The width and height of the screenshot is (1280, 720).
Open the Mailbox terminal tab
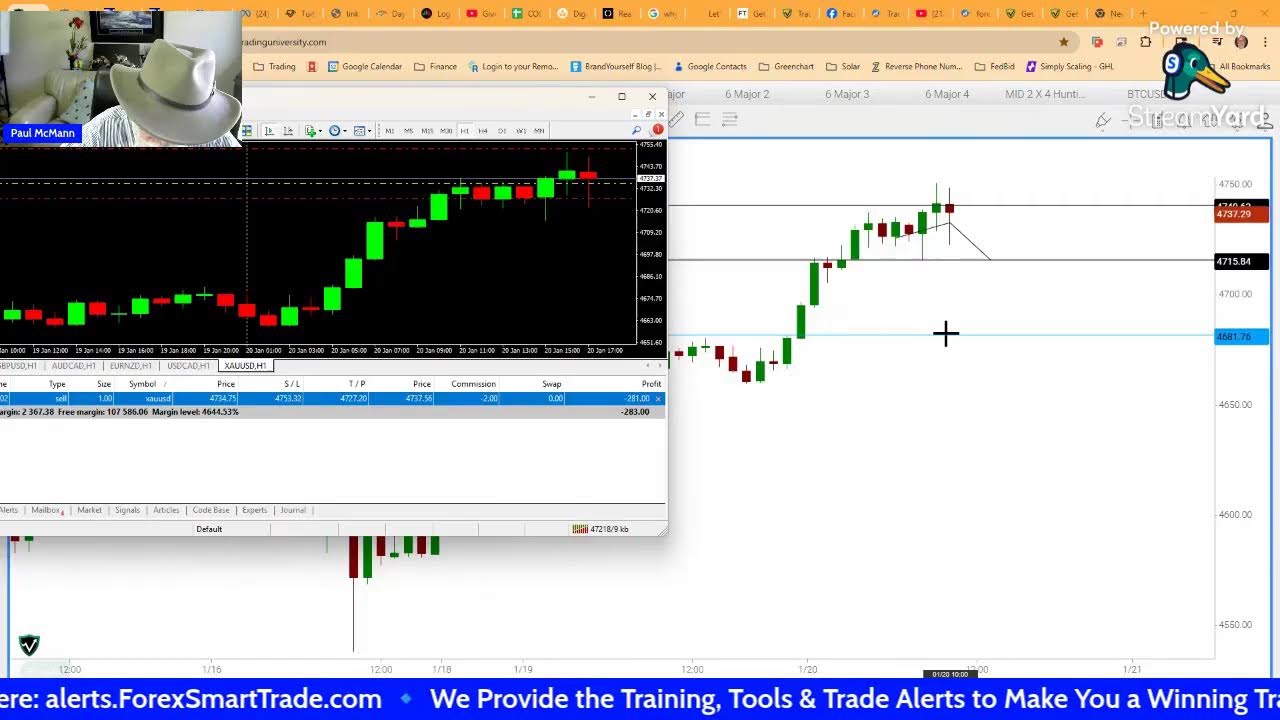[x=46, y=510]
